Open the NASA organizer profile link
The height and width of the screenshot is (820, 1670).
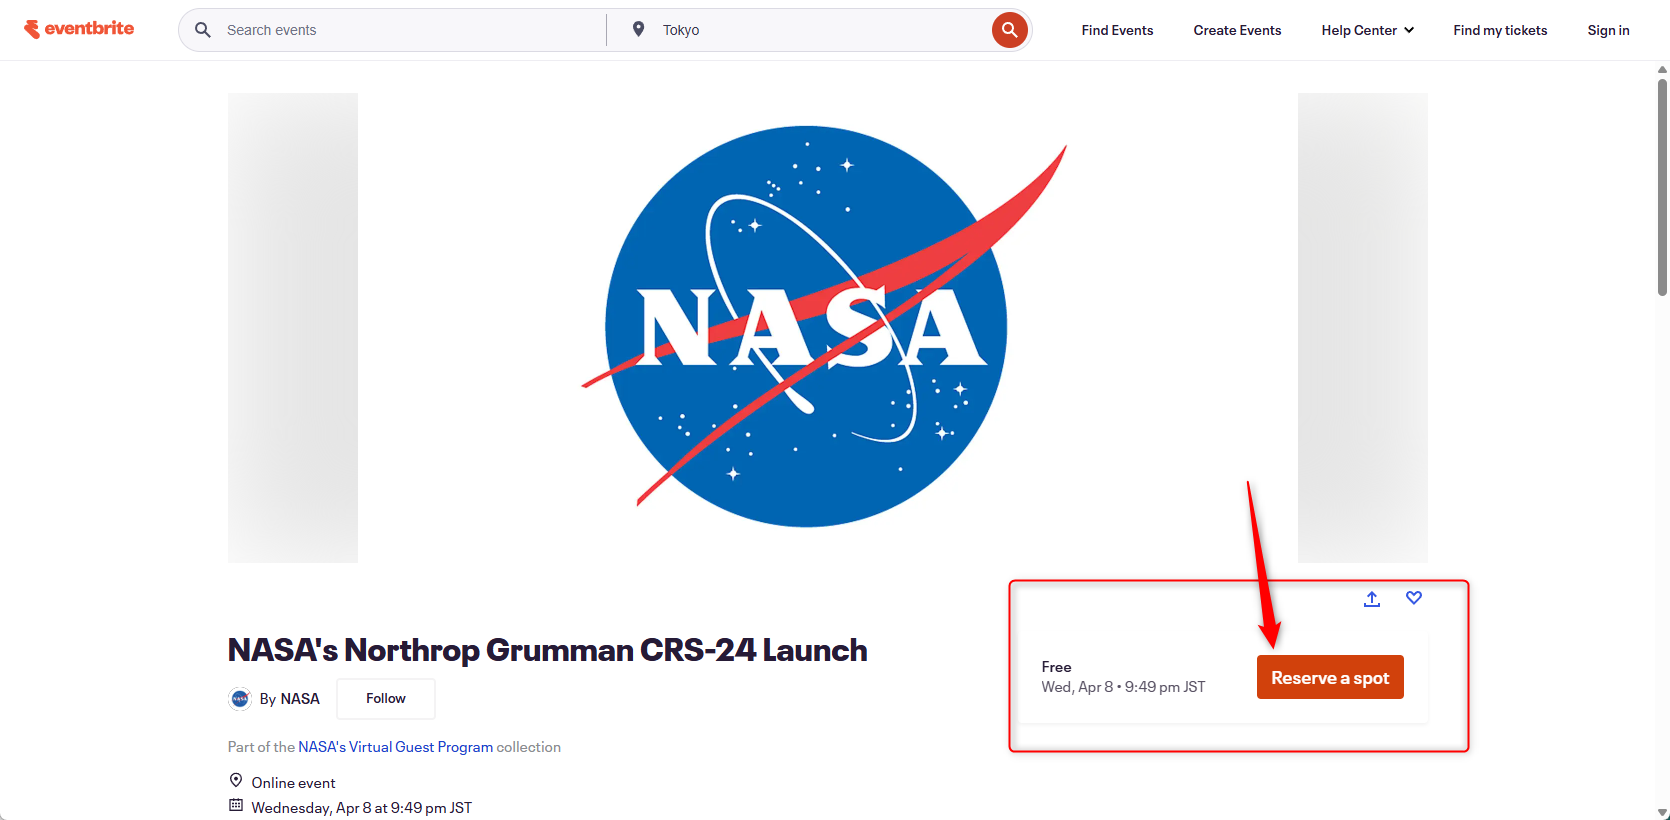click(x=300, y=699)
